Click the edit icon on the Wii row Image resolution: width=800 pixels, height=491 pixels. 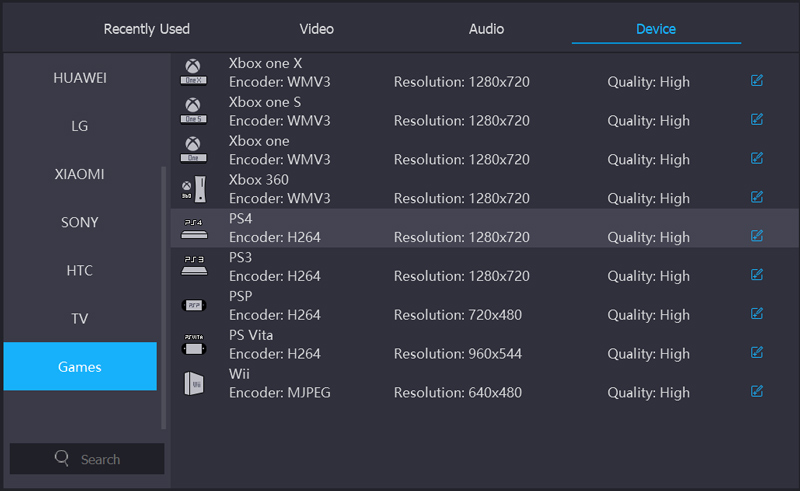[757, 391]
